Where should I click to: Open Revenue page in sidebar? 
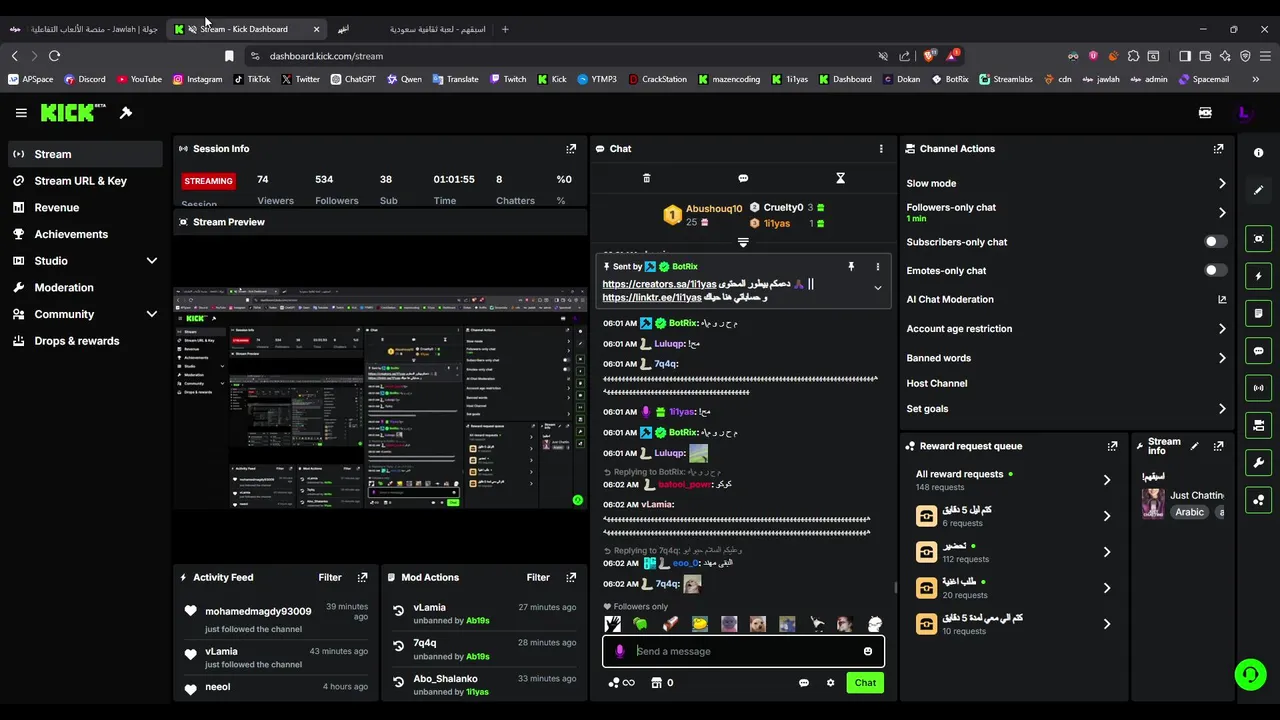[x=85, y=208]
